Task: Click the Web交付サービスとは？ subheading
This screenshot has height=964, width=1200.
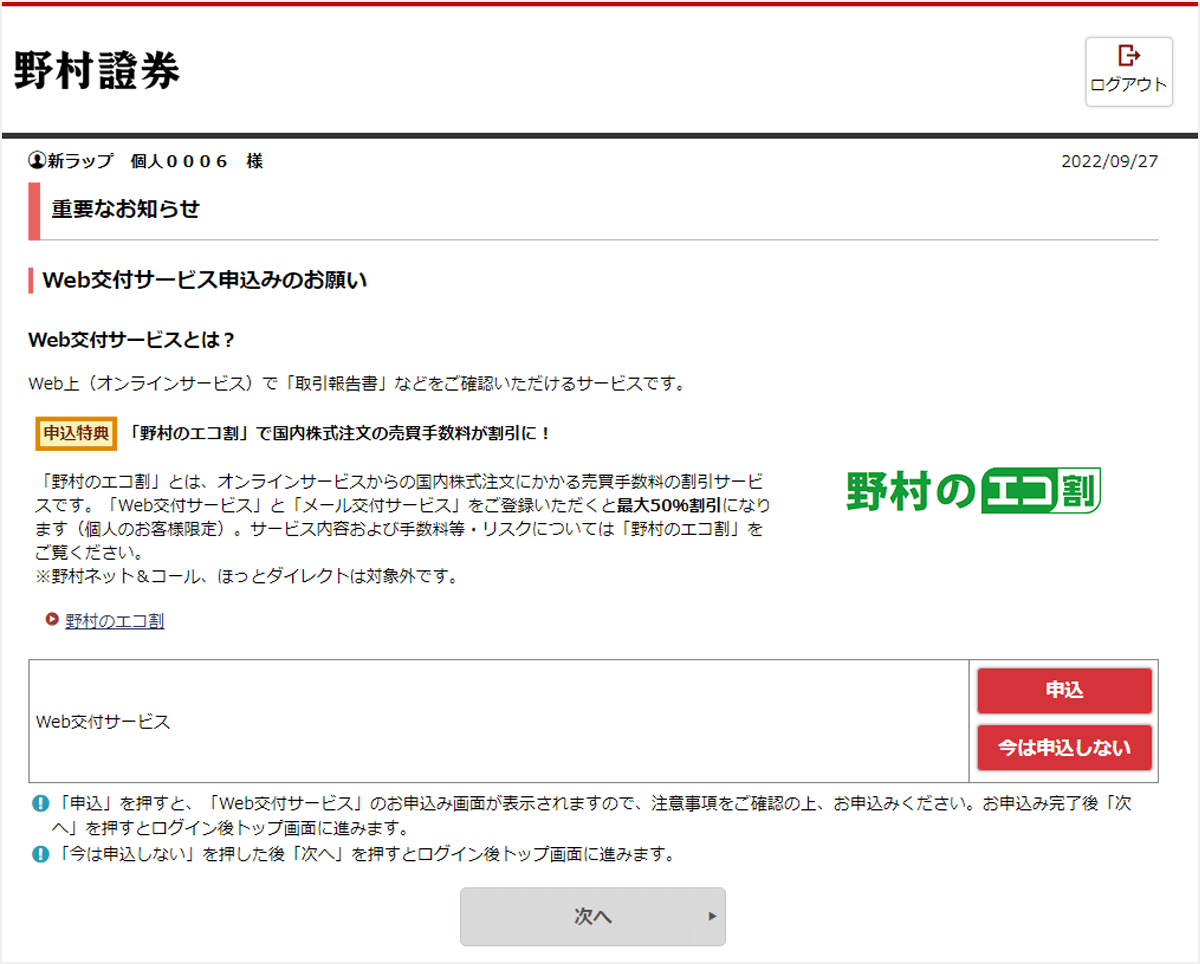Action: click(132, 340)
